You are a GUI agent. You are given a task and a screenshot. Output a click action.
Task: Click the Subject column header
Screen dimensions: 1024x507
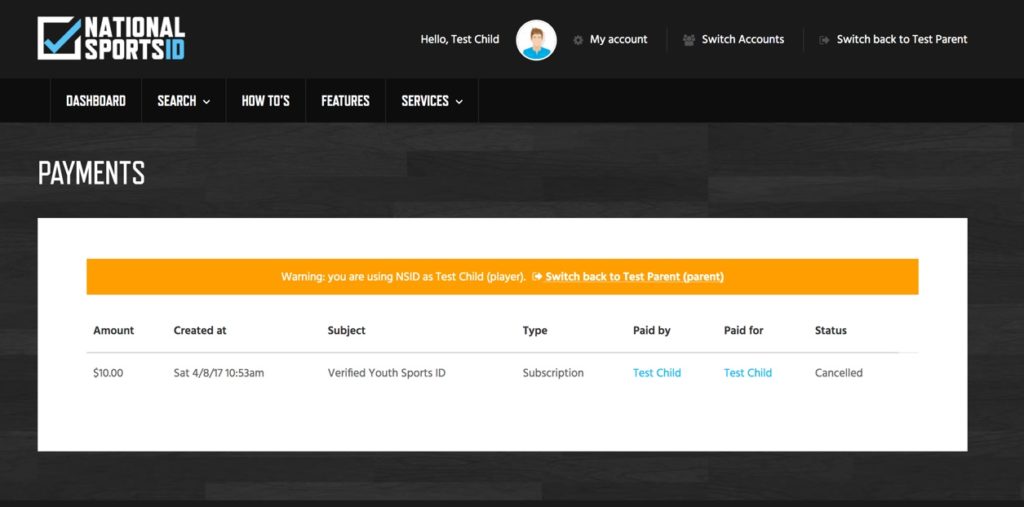tap(347, 331)
